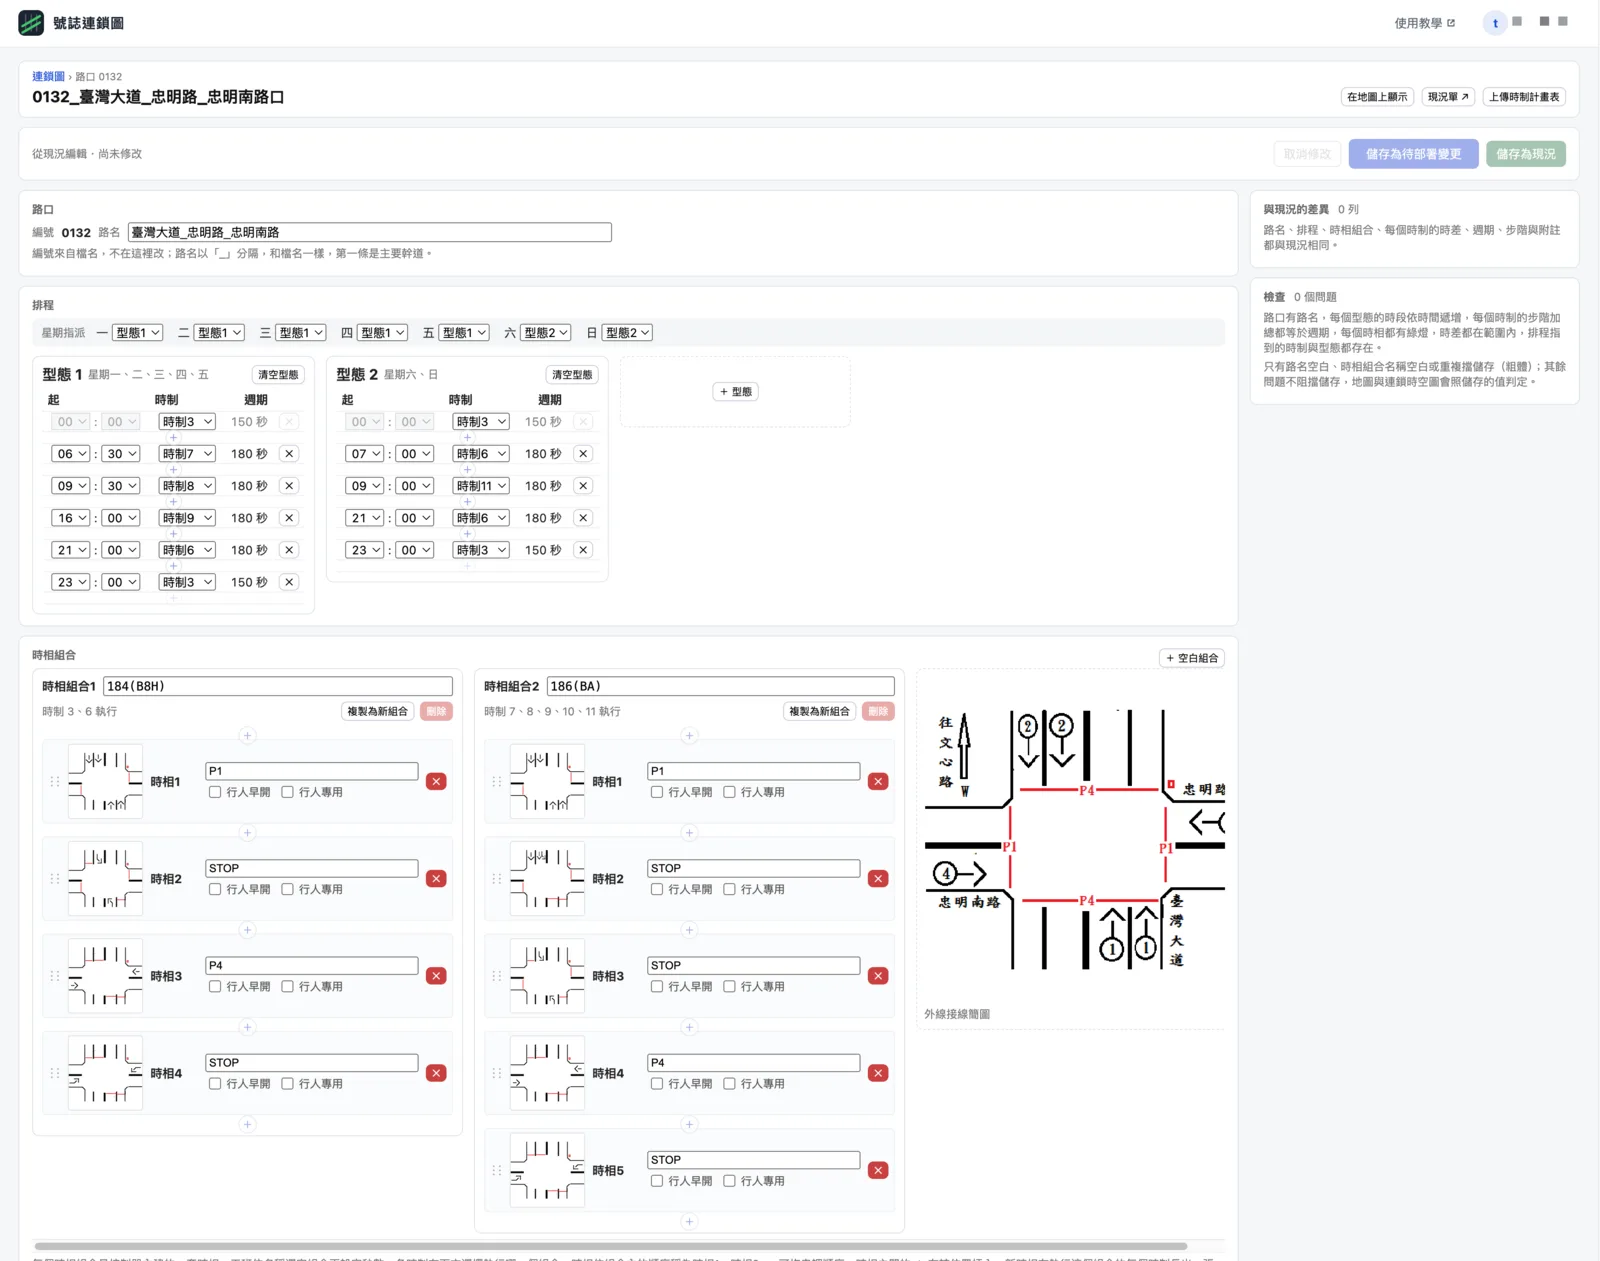Check 行人專用 for 時相3 in 時相組合1
The height and width of the screenshot is (1261, 1600).
pyautogui.click(x=288, y=986)
